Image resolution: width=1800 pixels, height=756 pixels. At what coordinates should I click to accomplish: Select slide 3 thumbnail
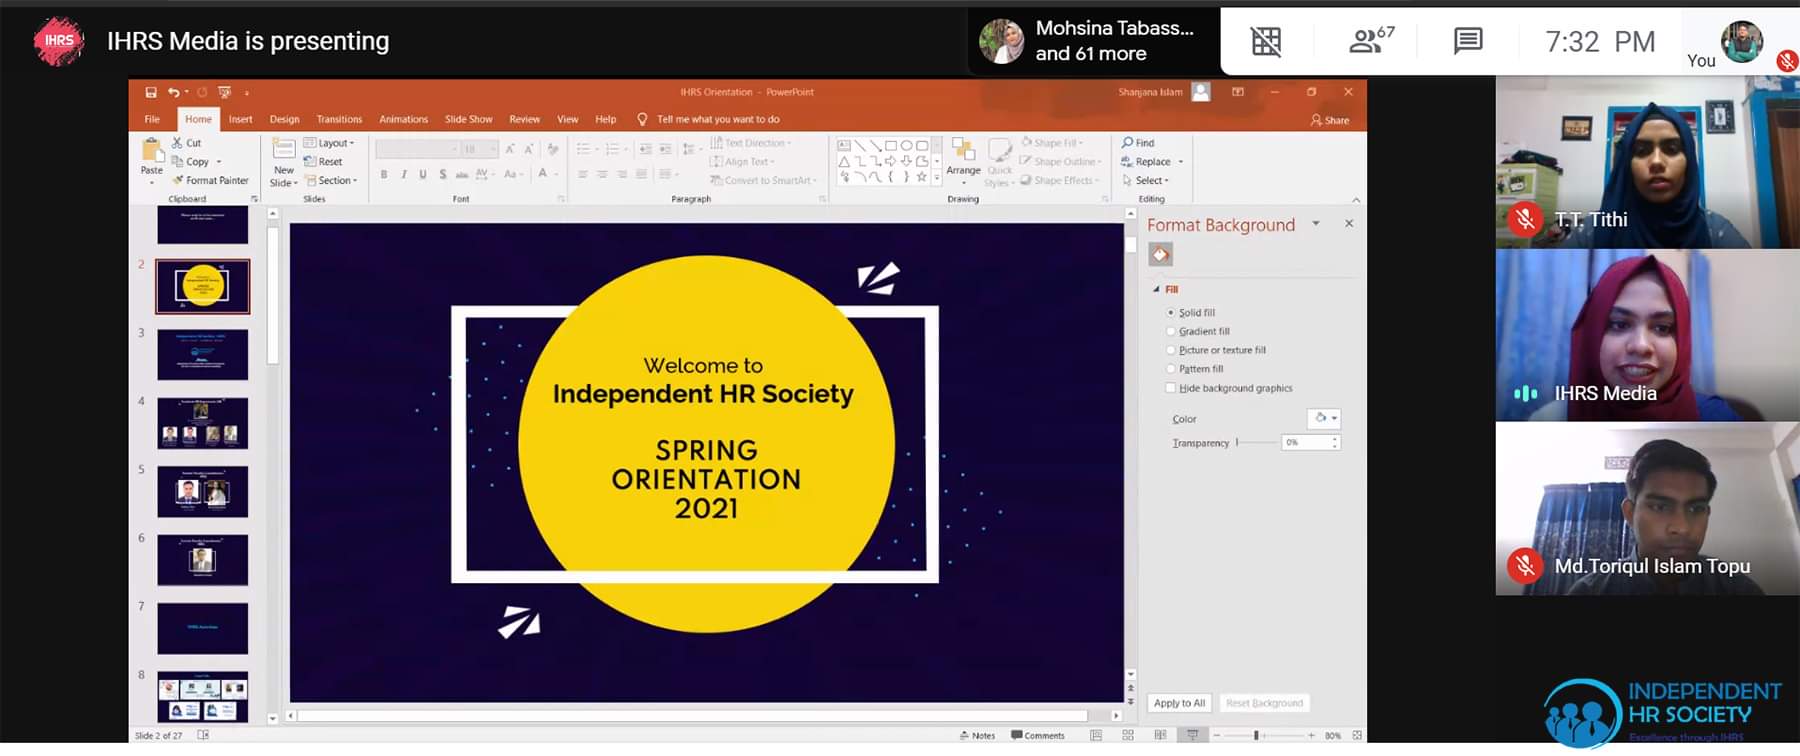[203, 354]
